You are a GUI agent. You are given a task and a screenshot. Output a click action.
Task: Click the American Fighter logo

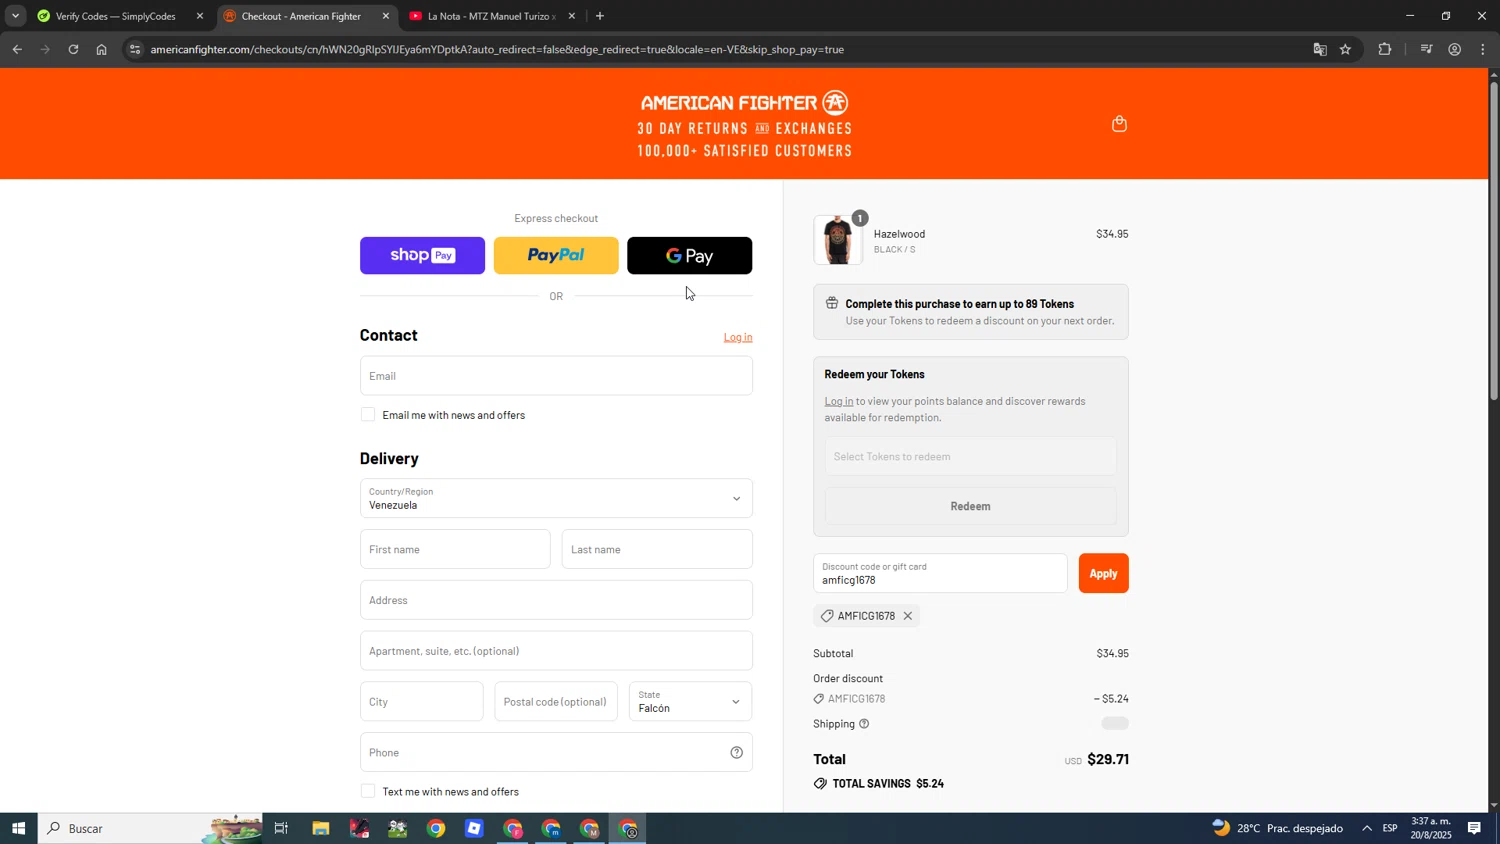(744, 102)
